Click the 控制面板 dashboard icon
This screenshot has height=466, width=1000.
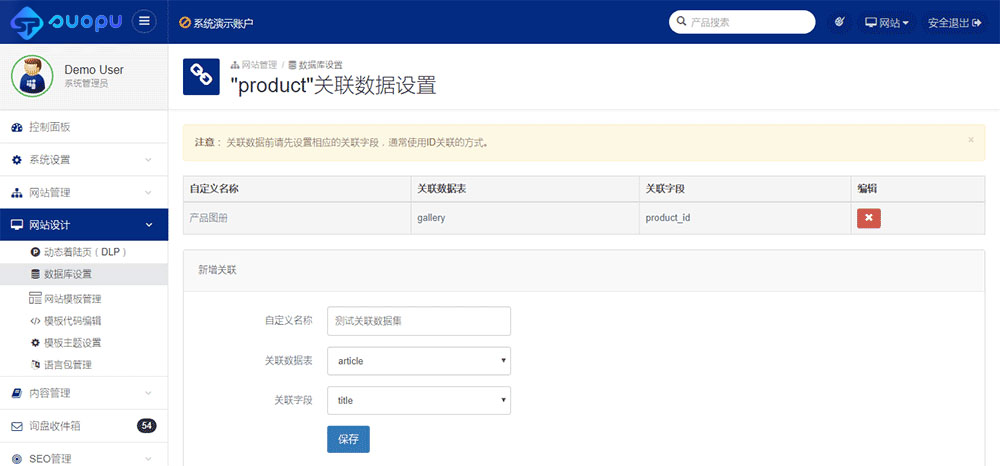click(17, 127)
